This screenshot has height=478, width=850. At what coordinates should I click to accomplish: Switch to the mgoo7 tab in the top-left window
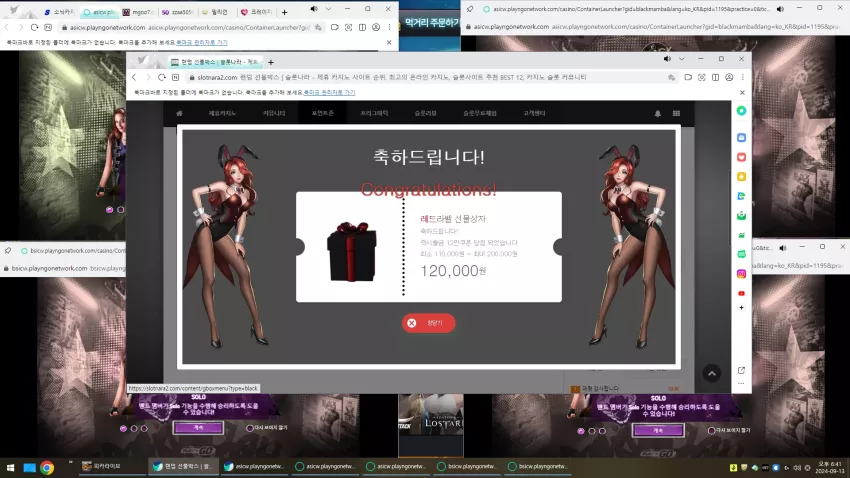[137, 12]
